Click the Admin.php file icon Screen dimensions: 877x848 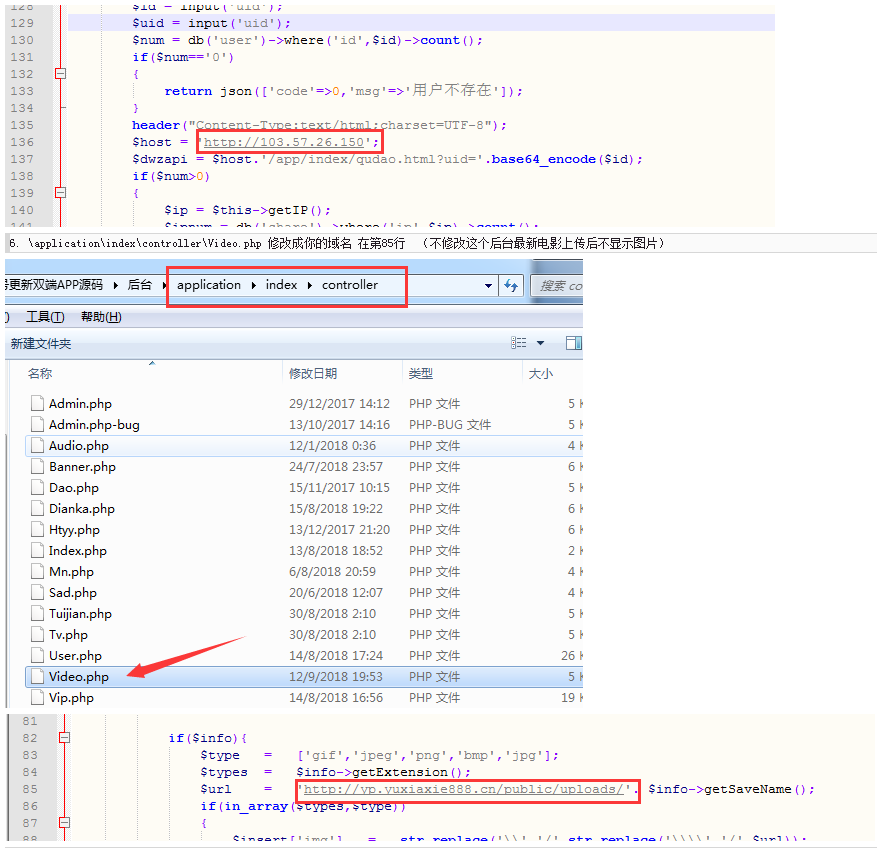(x=37, y=404)
